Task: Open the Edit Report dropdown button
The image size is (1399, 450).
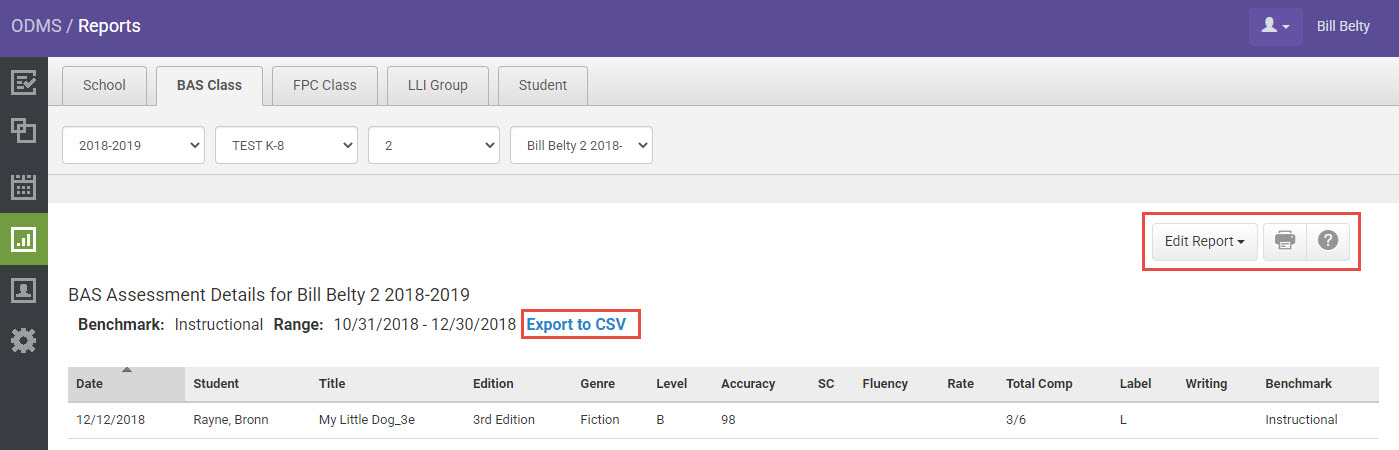Action: tap(1204, 241)
